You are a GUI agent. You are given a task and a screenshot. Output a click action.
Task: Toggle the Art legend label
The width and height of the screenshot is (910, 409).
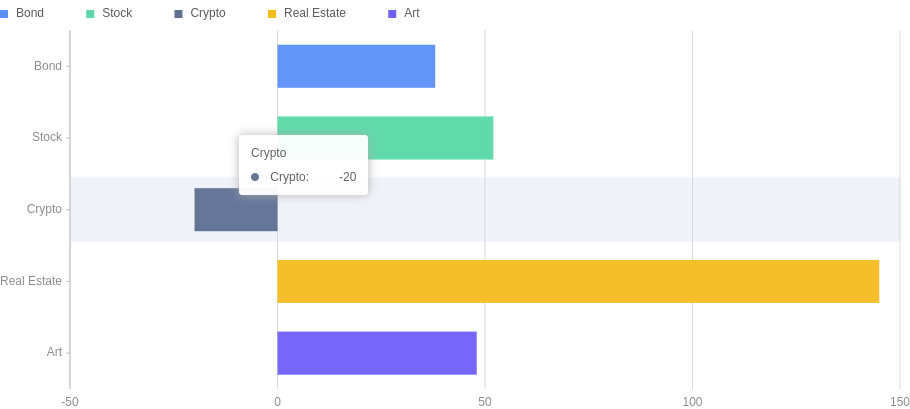tap(412, 13)
